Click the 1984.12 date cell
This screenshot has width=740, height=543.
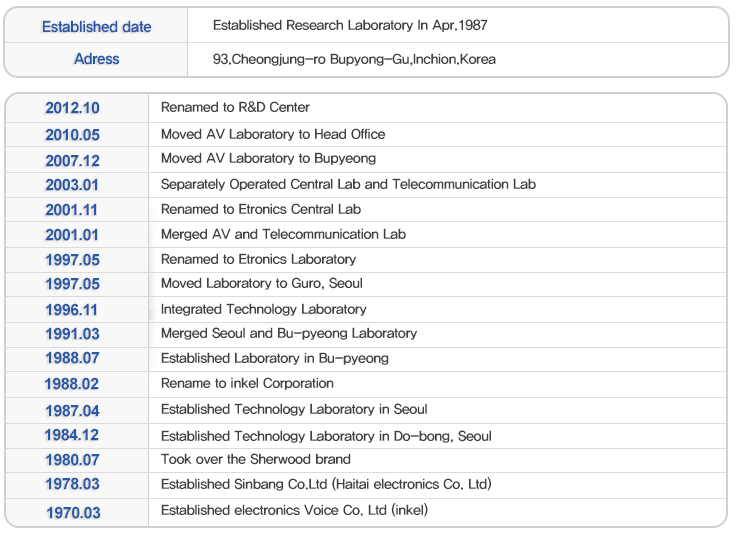pos(72,435)
